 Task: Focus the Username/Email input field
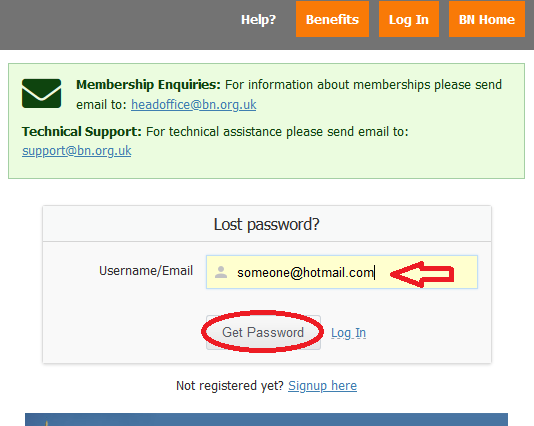tap(342, 272)
